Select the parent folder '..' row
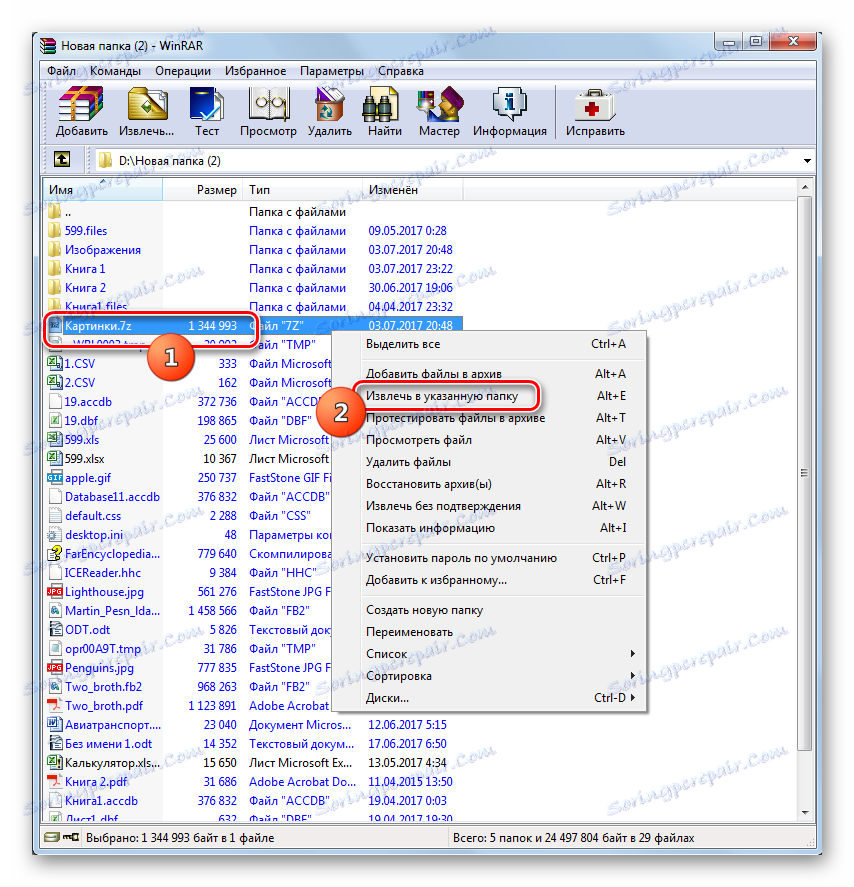854x887 pixels. tap(255, 212)
